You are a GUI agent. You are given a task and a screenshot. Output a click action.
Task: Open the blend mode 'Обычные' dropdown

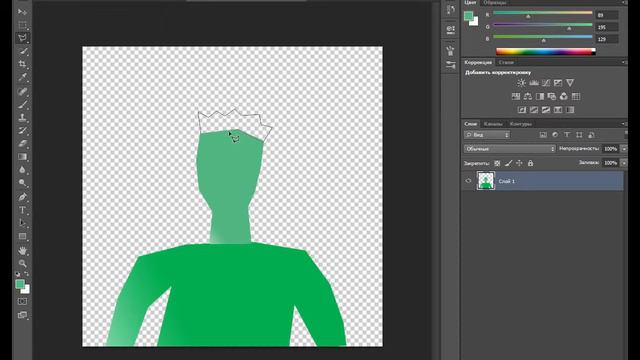(510, 149)
